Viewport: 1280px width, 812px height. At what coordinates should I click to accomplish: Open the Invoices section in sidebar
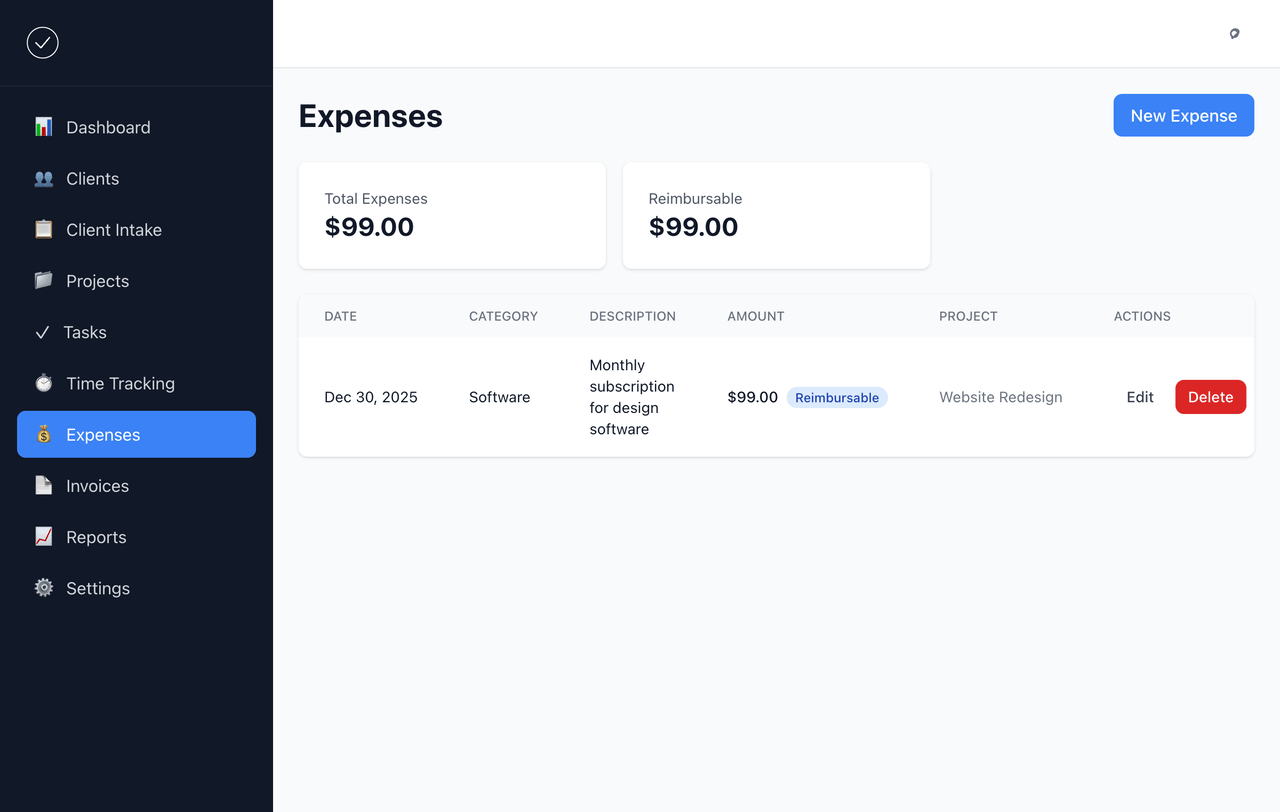pos(97,485)
